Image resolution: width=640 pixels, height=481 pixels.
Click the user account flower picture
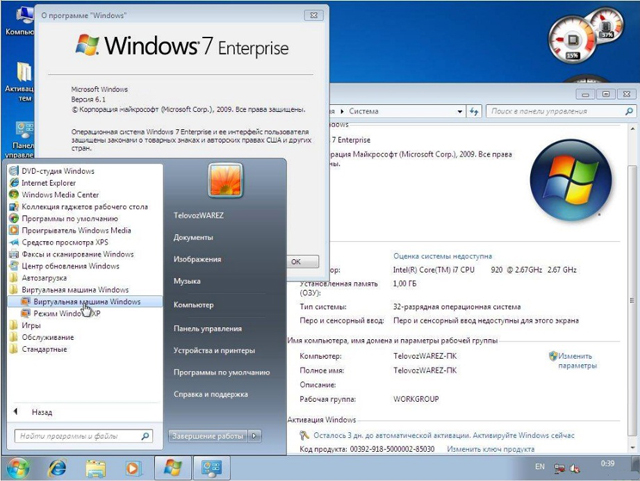point(225,180)
